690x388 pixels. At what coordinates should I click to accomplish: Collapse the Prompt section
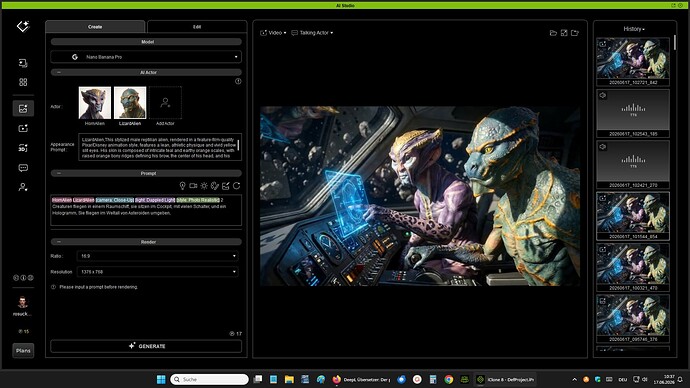coord(59,173)
